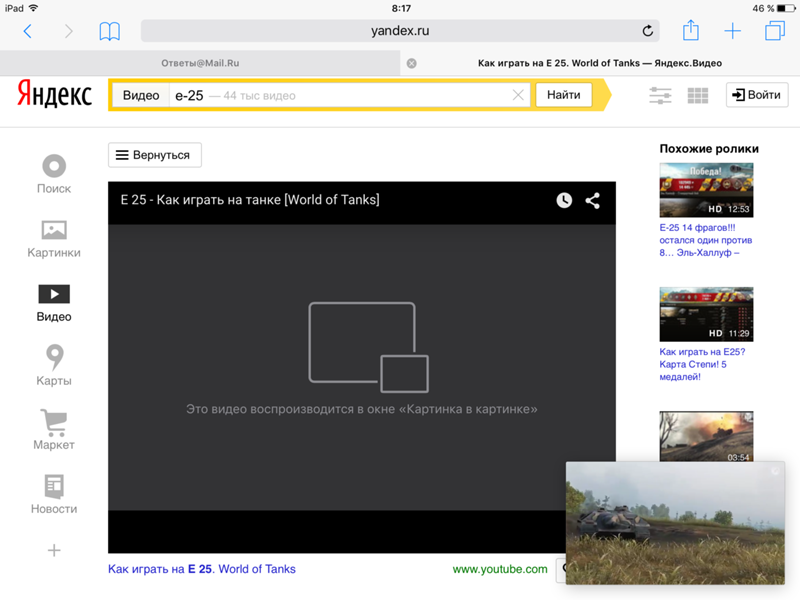
Task: Open Карты in the sidebar
Action: (54, 366)
